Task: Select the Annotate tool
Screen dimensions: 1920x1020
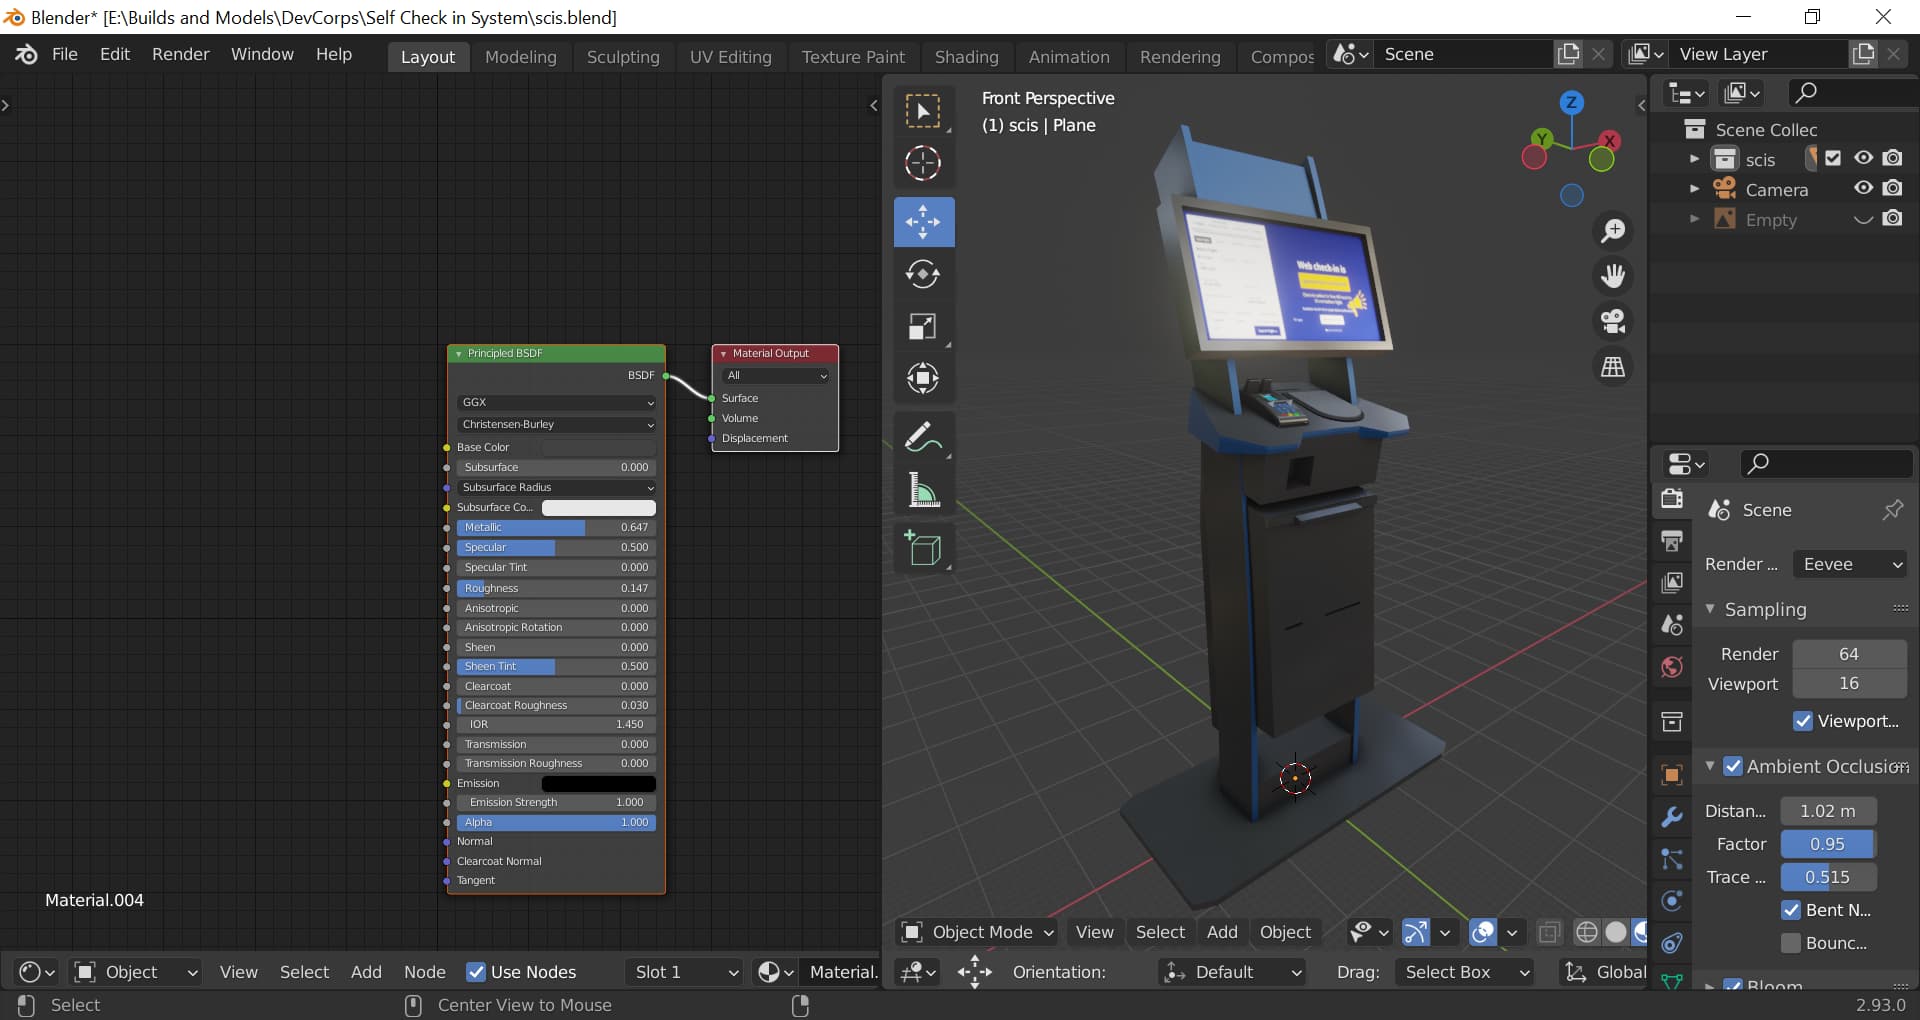Action: coord(923,437)
